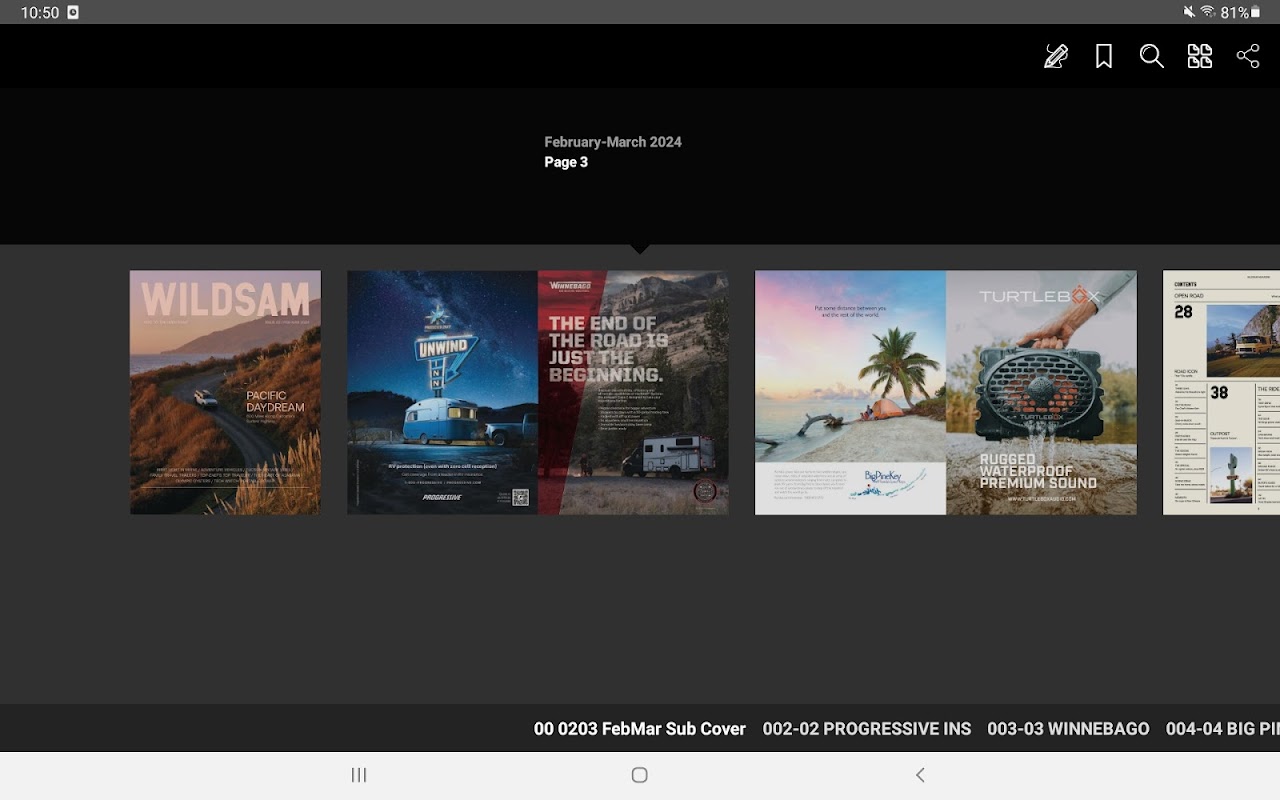Tap the Wi-Fi status icon
The image size is (1280, 800).
point(1208,13)
